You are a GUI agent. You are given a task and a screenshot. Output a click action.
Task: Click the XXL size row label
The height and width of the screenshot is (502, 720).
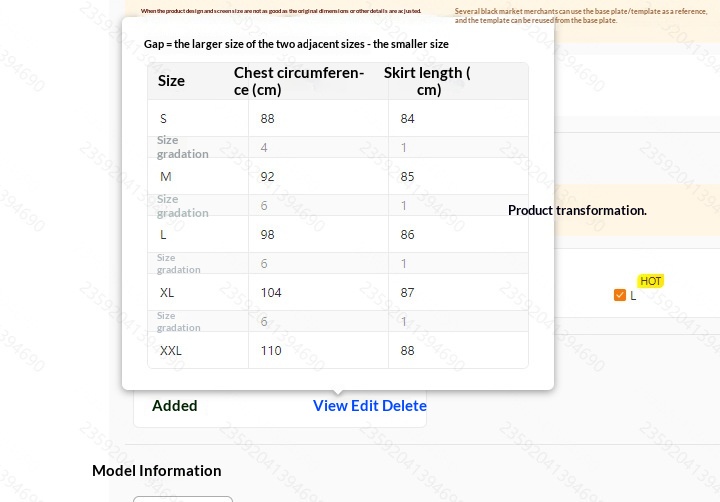(x=171, y=351)
